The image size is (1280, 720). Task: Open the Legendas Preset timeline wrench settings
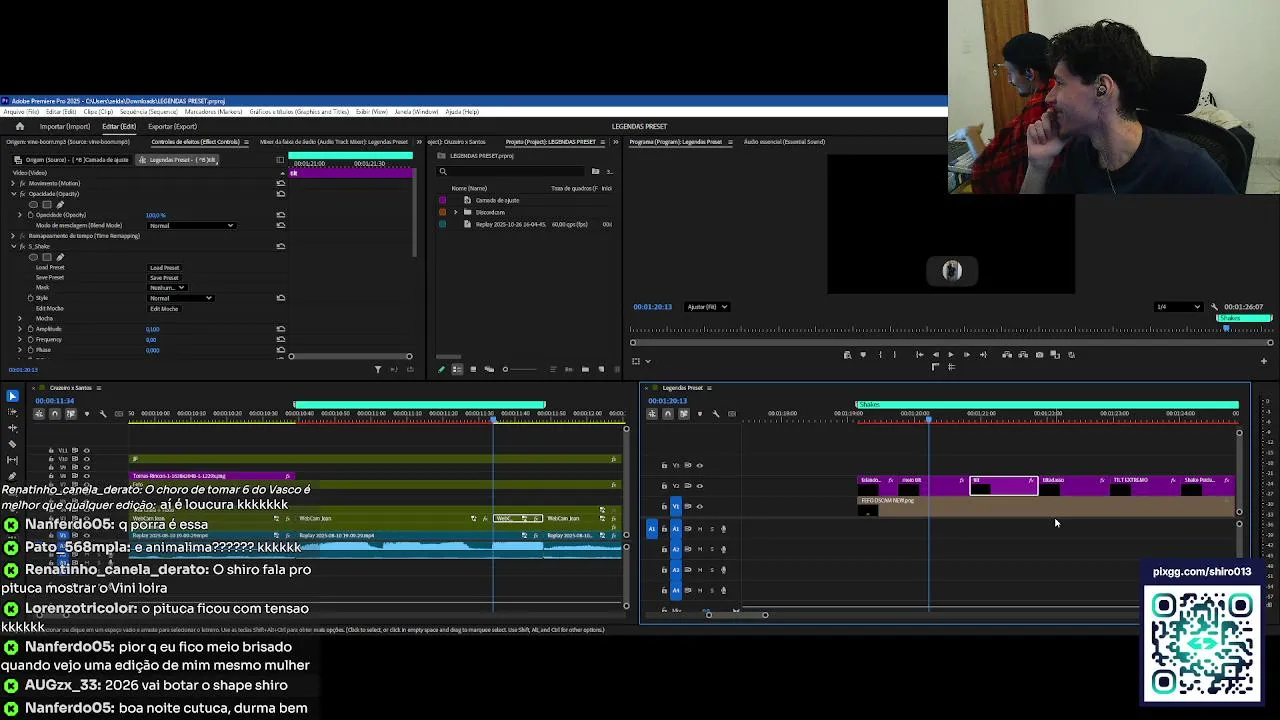[x=716, y=413]
